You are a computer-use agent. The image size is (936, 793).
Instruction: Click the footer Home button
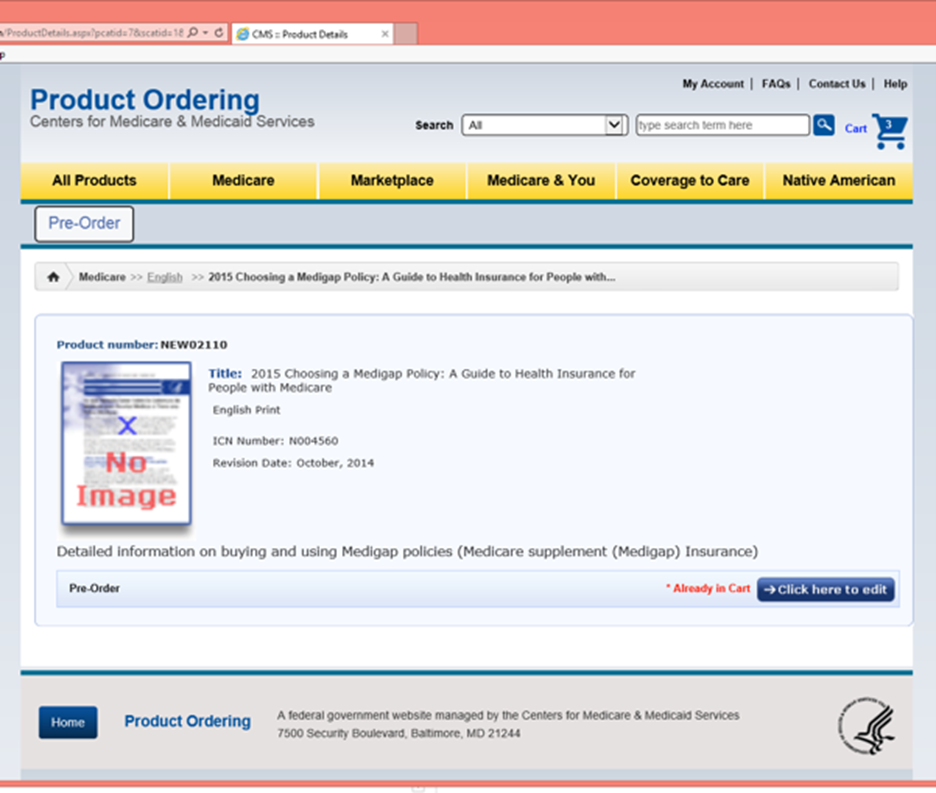point(68,723)
